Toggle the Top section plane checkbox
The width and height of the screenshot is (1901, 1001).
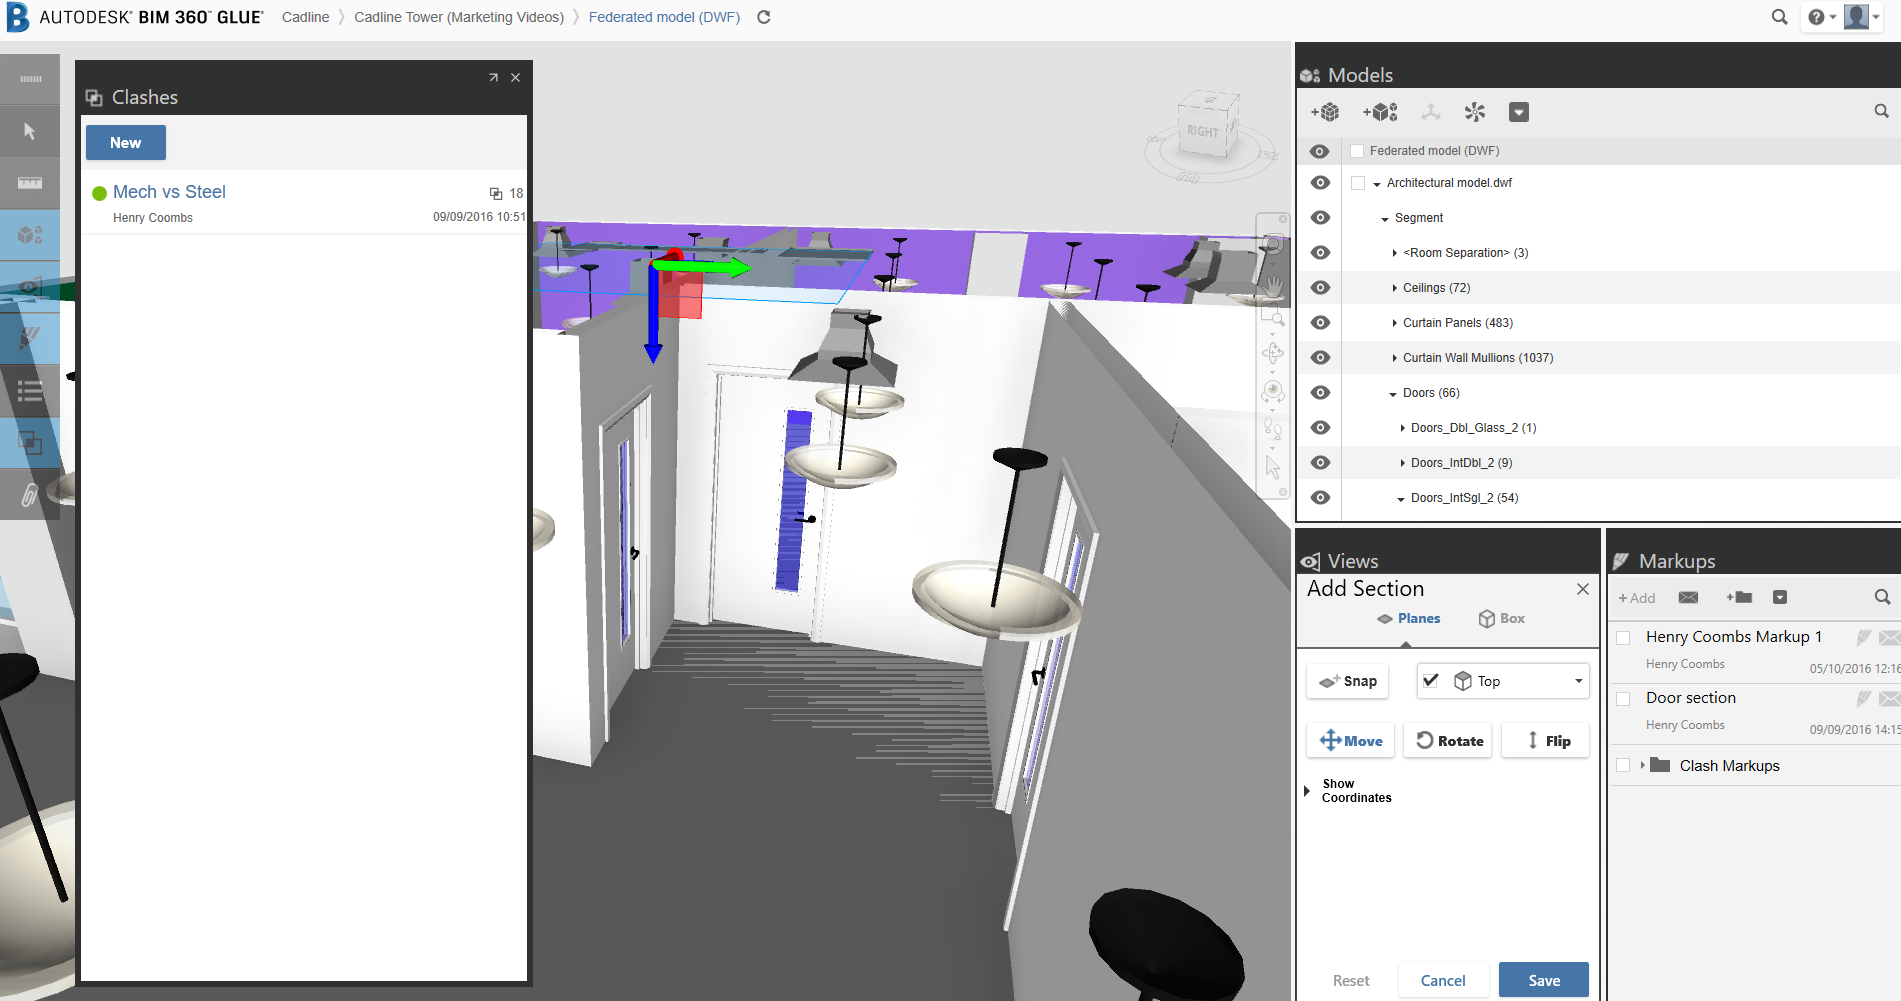pyautogui.click(x=1431, y=680)
